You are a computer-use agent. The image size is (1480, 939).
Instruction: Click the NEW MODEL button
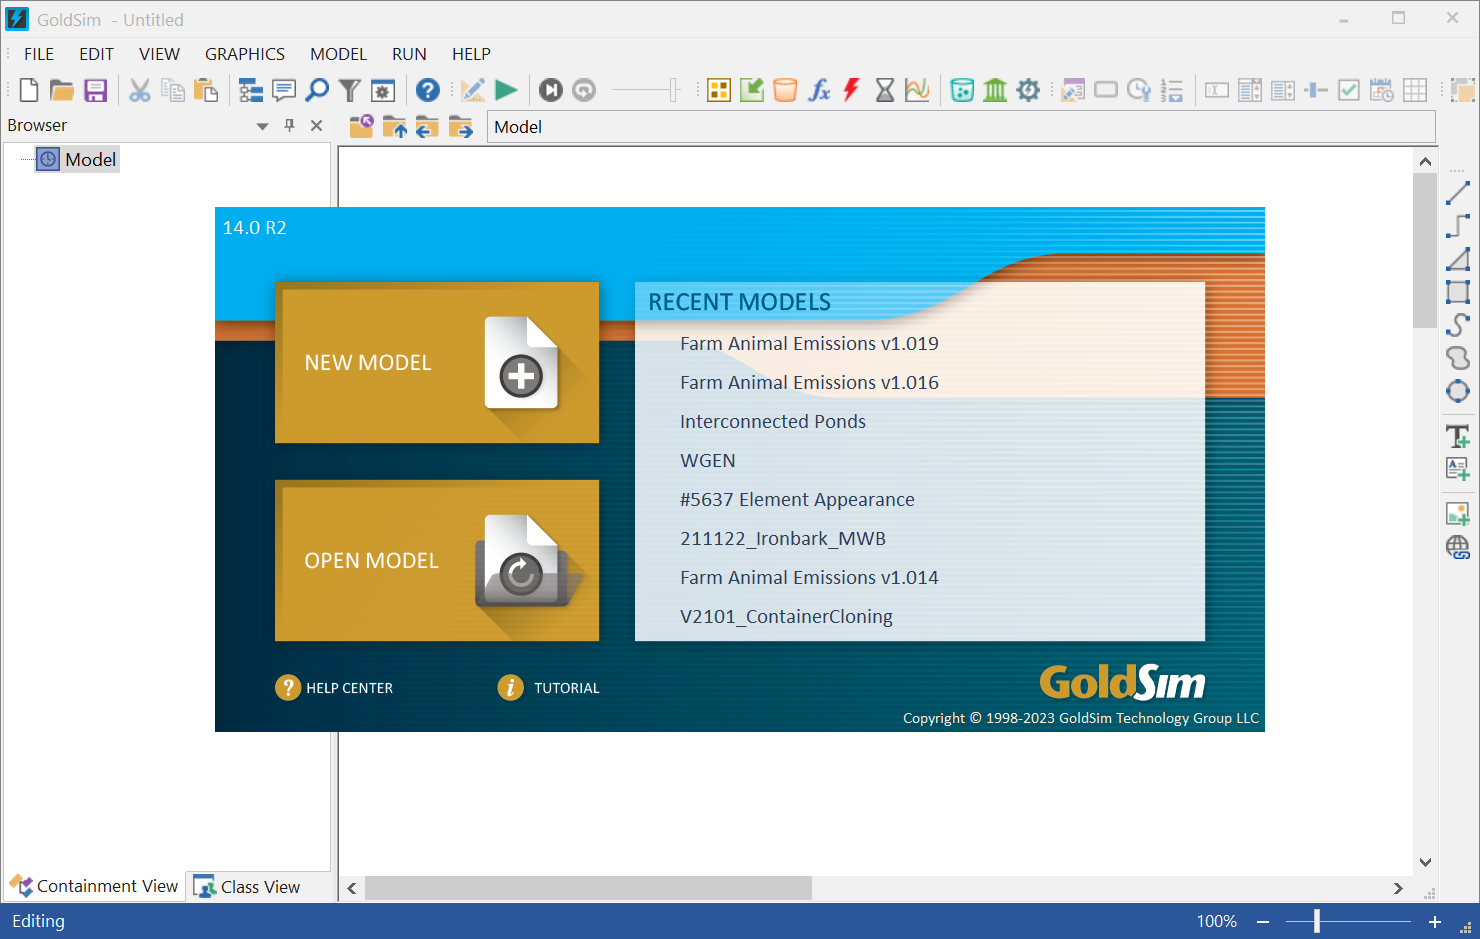pos(437,362)
